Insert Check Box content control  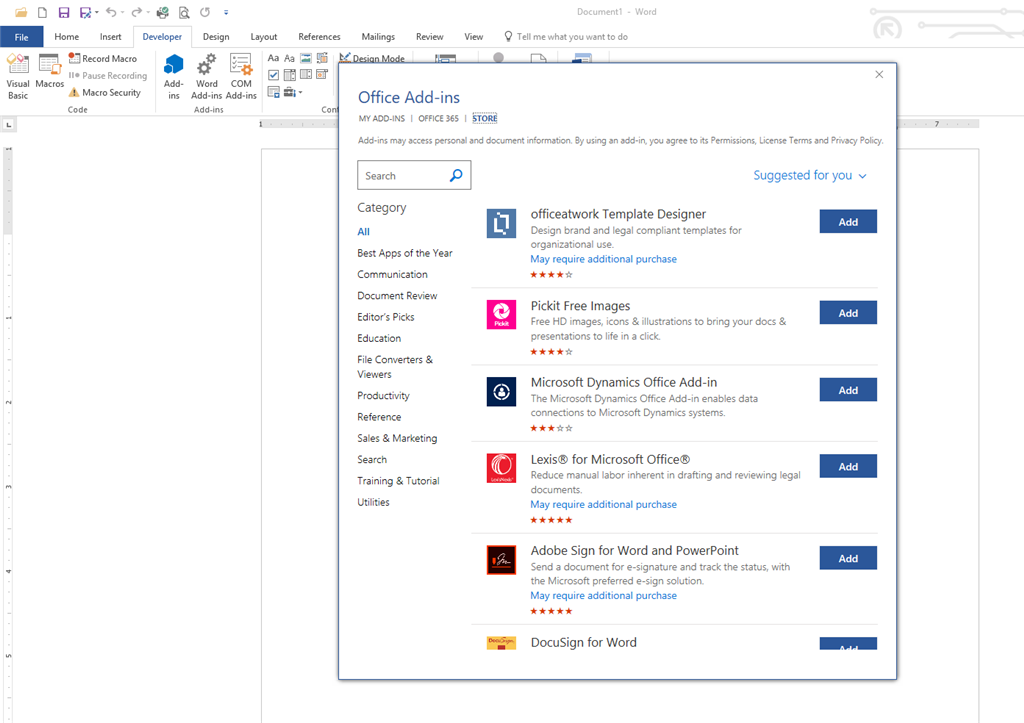(x=274, y=74)
